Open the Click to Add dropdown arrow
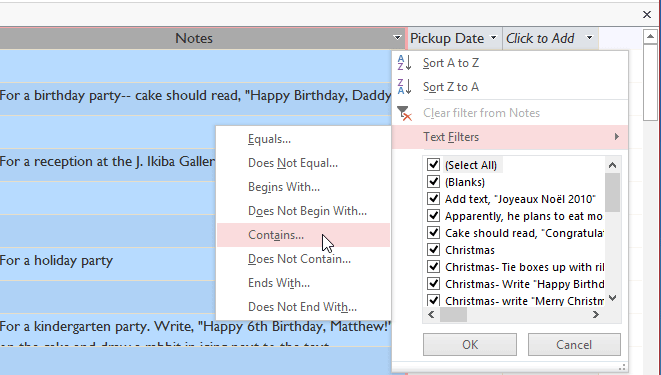661x375 pixels. pyautogui.click(x=590, y=38)
